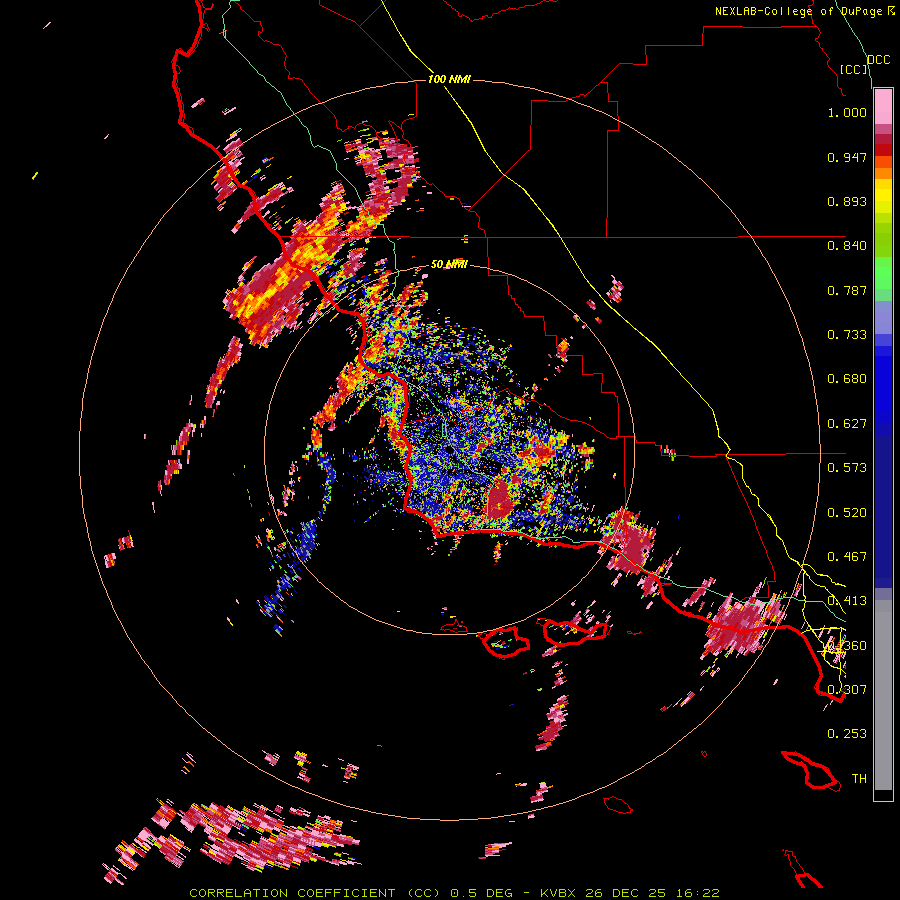The image size is (900, 900).
Task: Click the 0.467 legend value
Action: [847, 557]
